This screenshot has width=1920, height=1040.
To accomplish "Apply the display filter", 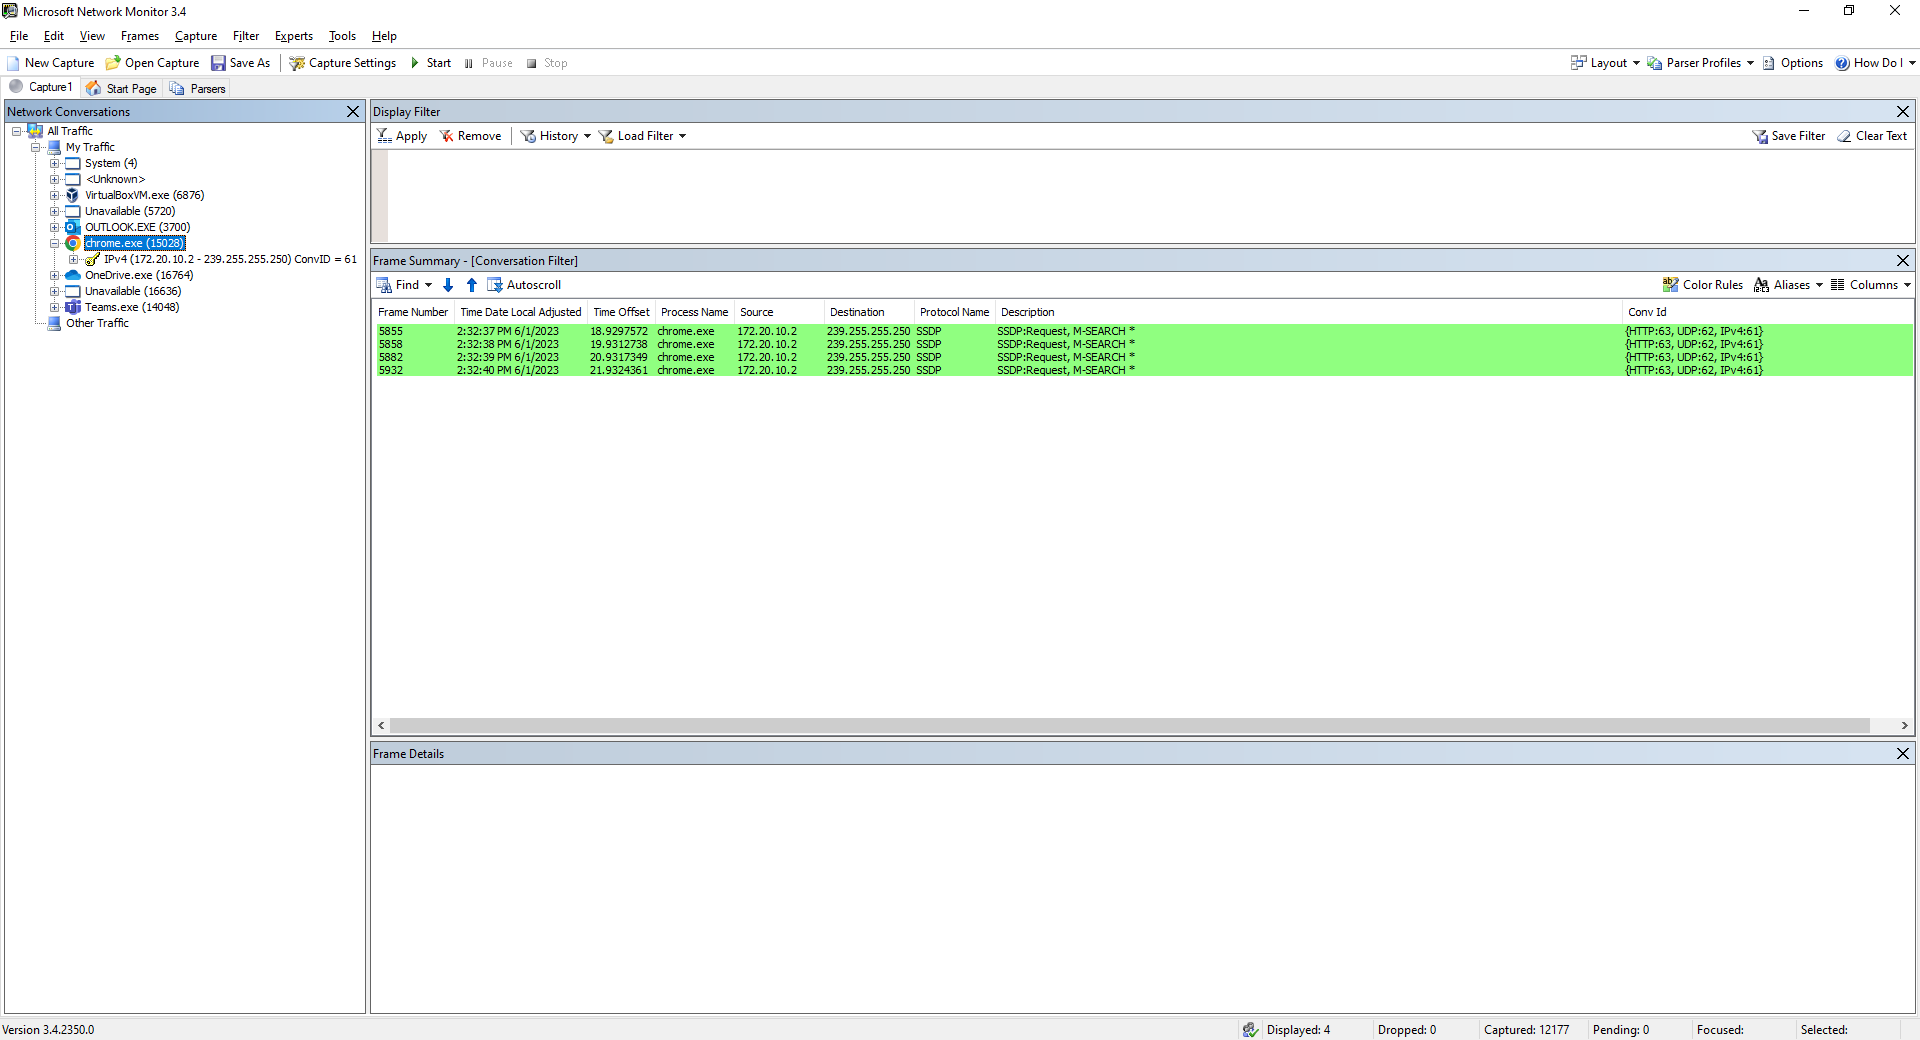I will coord(402,135).
